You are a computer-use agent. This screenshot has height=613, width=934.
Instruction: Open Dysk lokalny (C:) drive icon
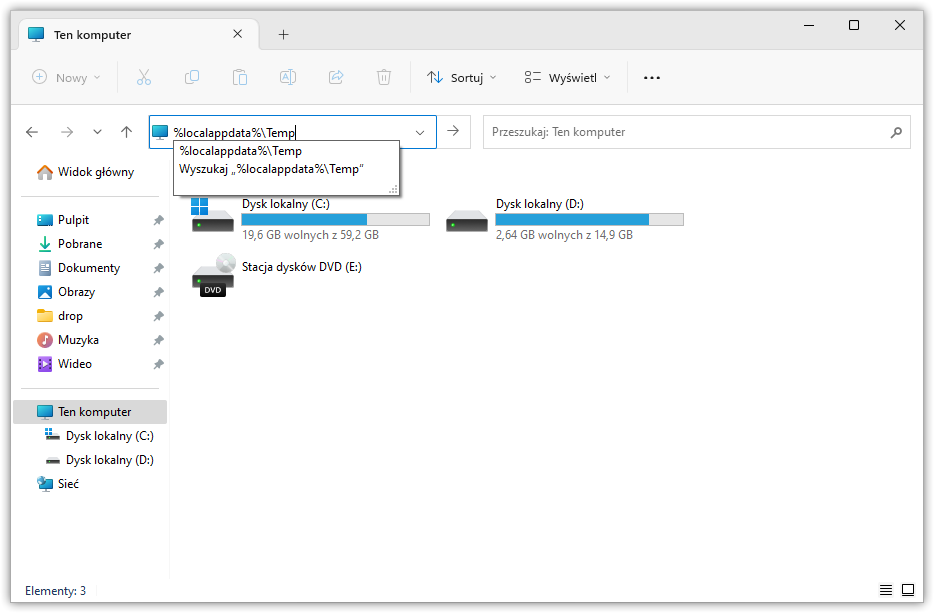coord(212,216)
